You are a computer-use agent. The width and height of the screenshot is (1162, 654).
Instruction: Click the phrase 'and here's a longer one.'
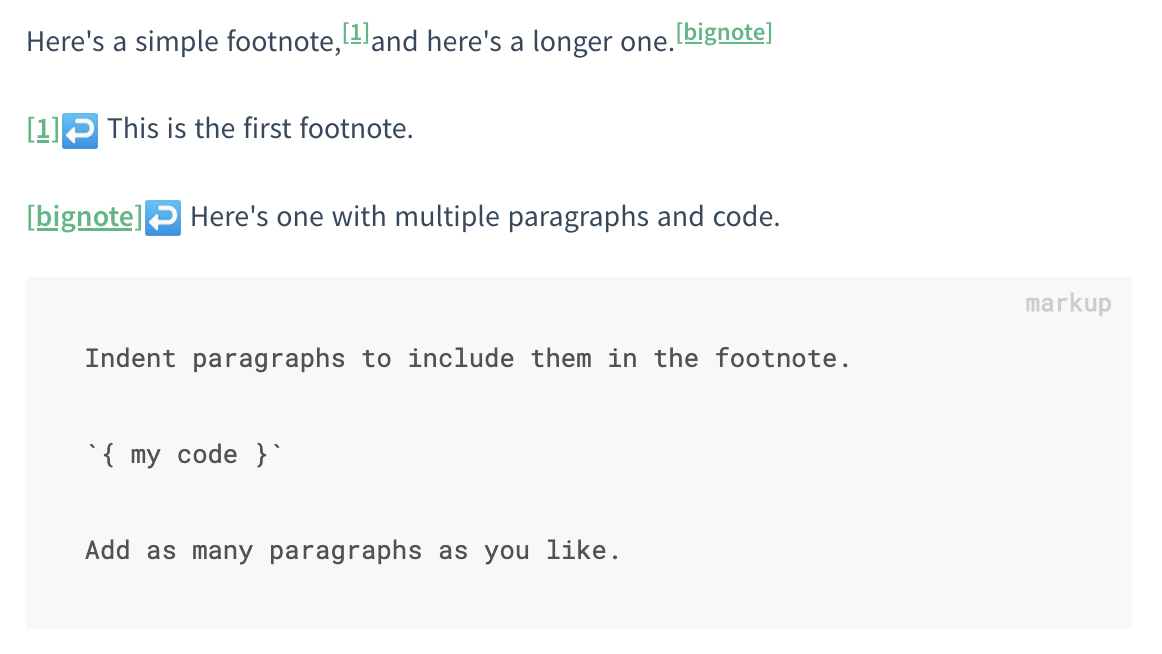pyautogui.click(x=523, y=43)
